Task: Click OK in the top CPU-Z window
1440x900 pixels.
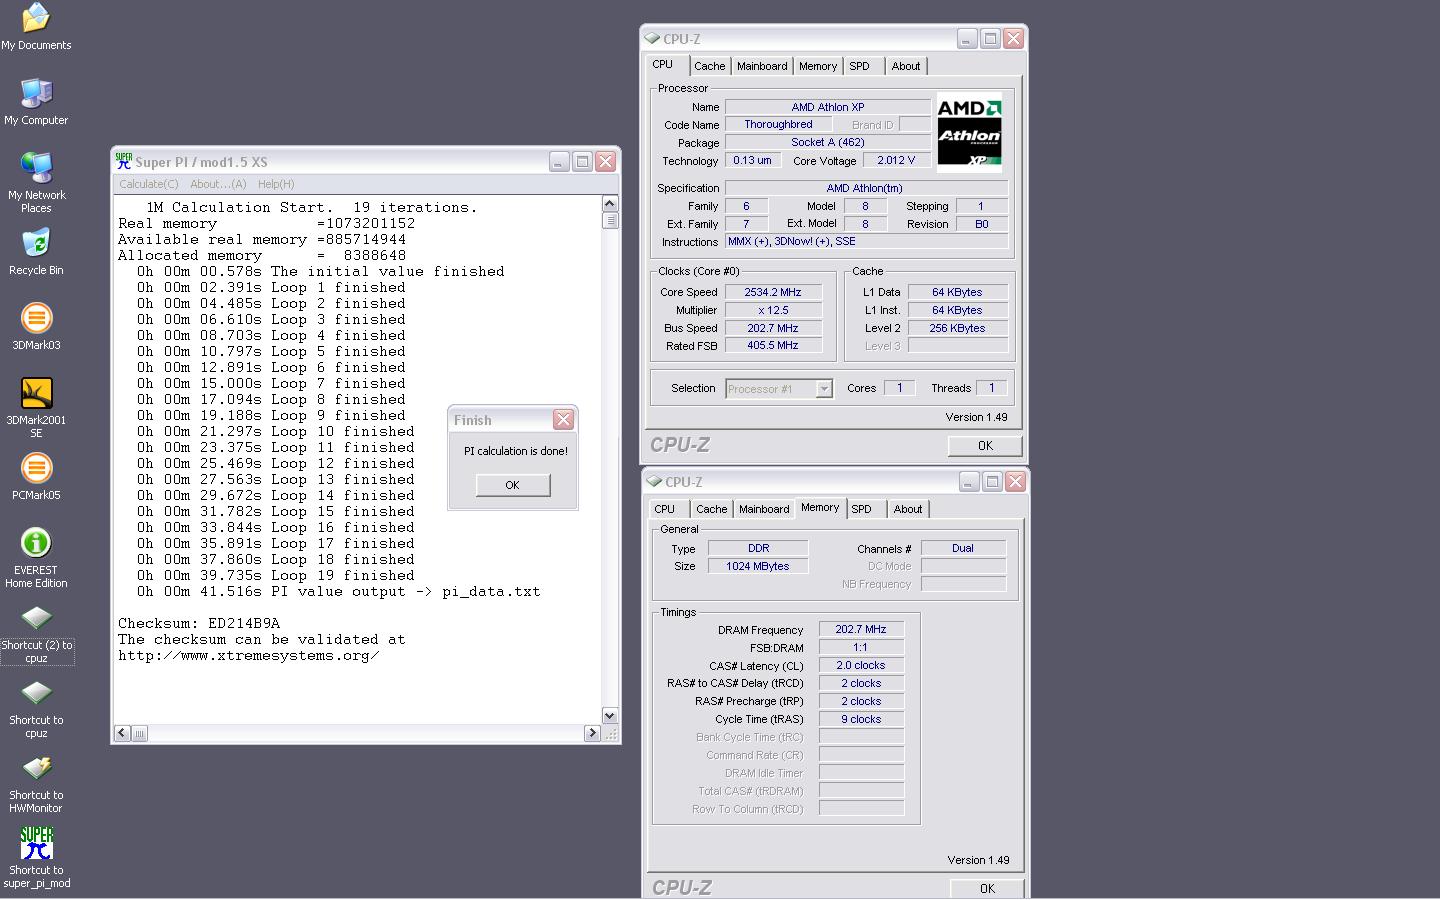Action: click(985, 446)
